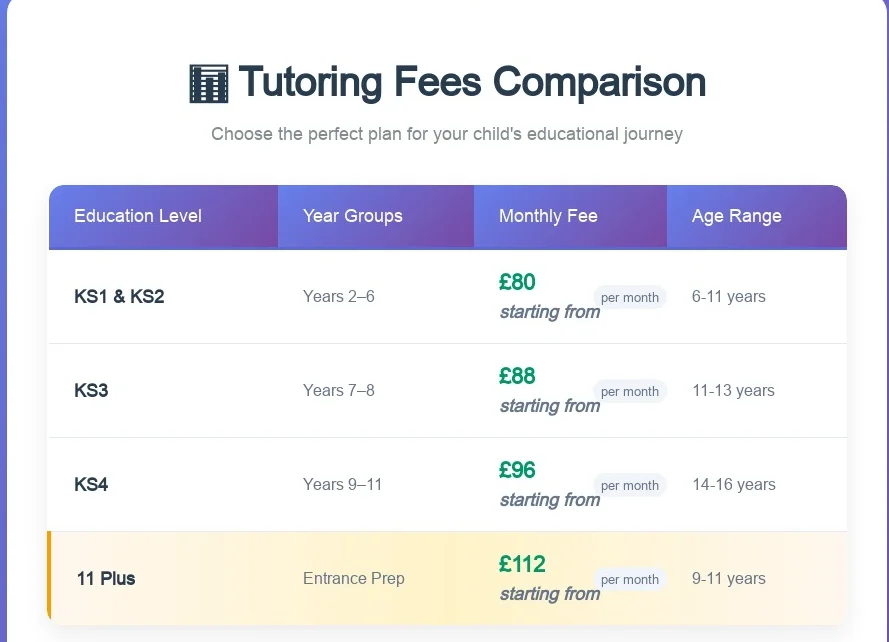The height and width of the screenshot is (642, 889).
Task: Click the per month badge in 11 Plus row
Action: (629, 580)
